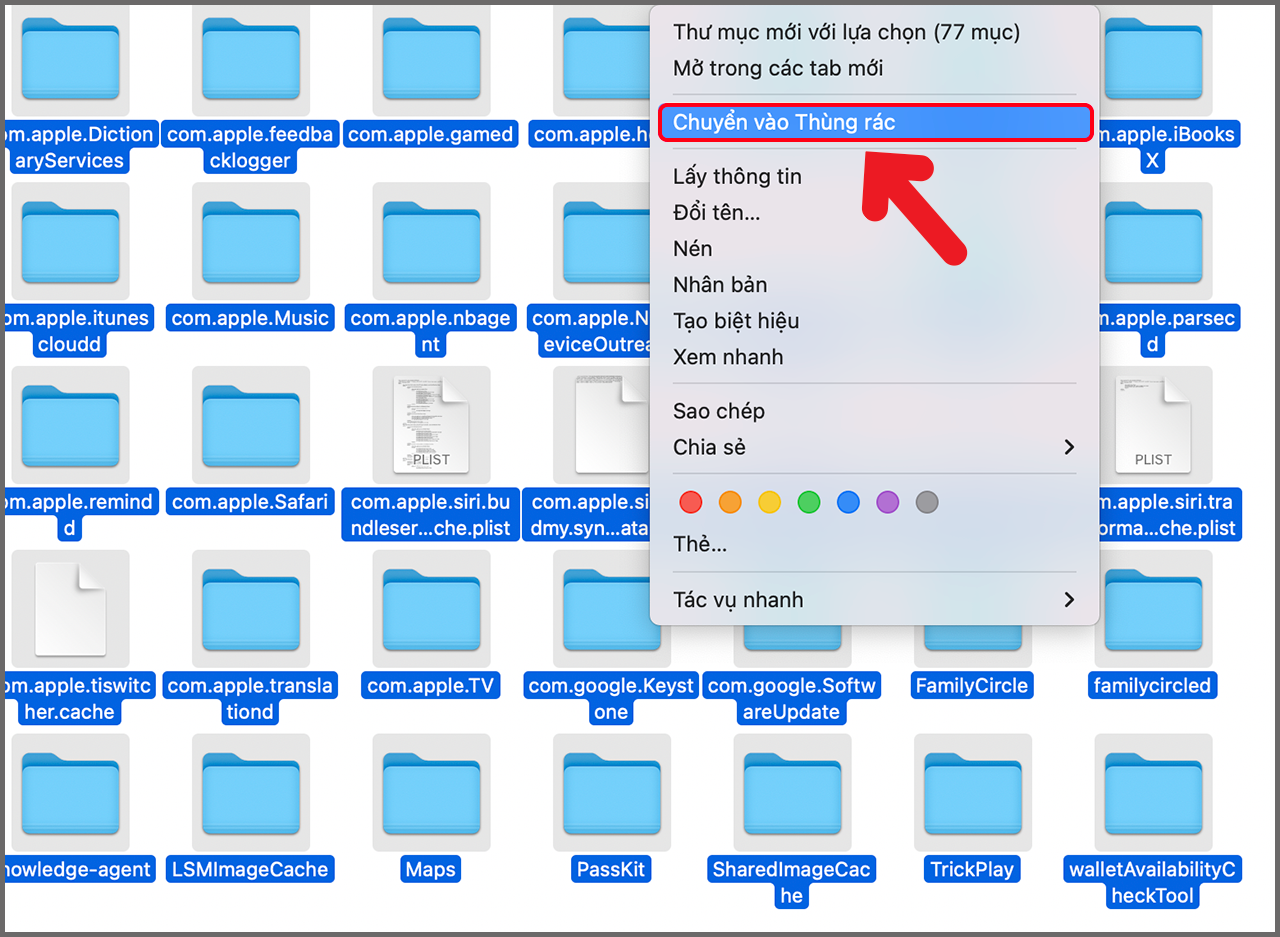Apply the orange tag color

[730, 502]
